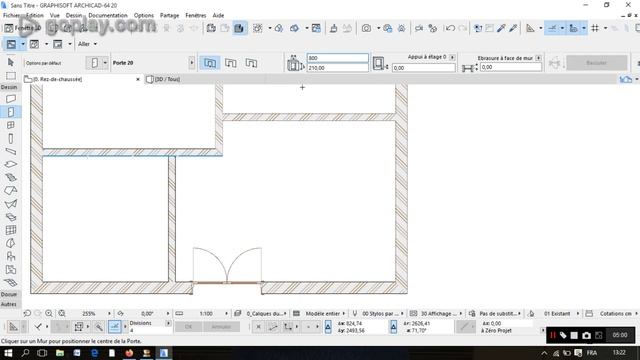Click the Annuler button
The image size is (640, 360).
221,327
